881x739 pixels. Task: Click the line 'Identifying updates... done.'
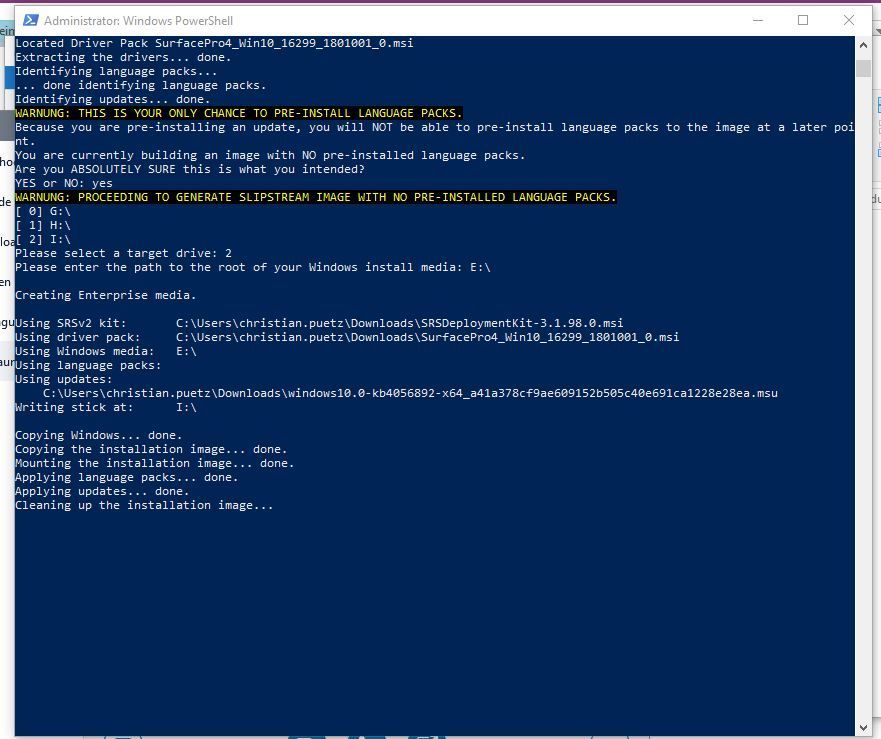click(112, 99)
